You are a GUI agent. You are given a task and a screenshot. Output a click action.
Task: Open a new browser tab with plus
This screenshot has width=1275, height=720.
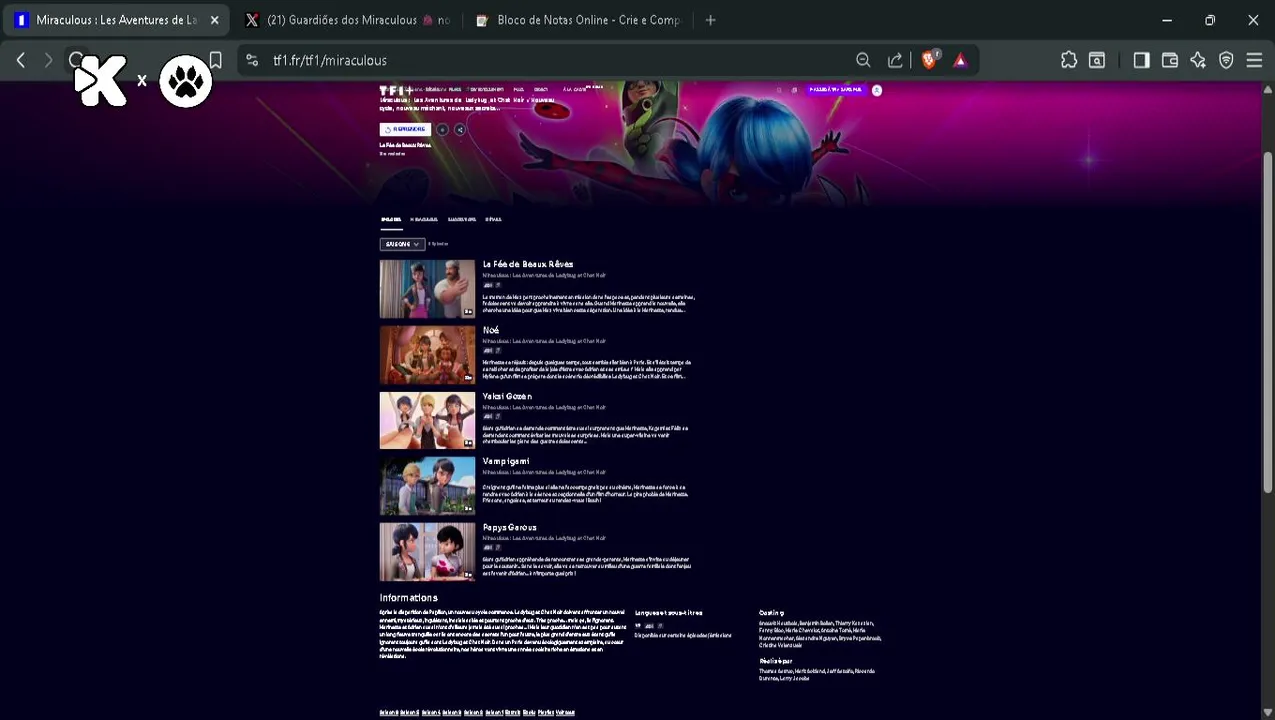click(710, 20)
